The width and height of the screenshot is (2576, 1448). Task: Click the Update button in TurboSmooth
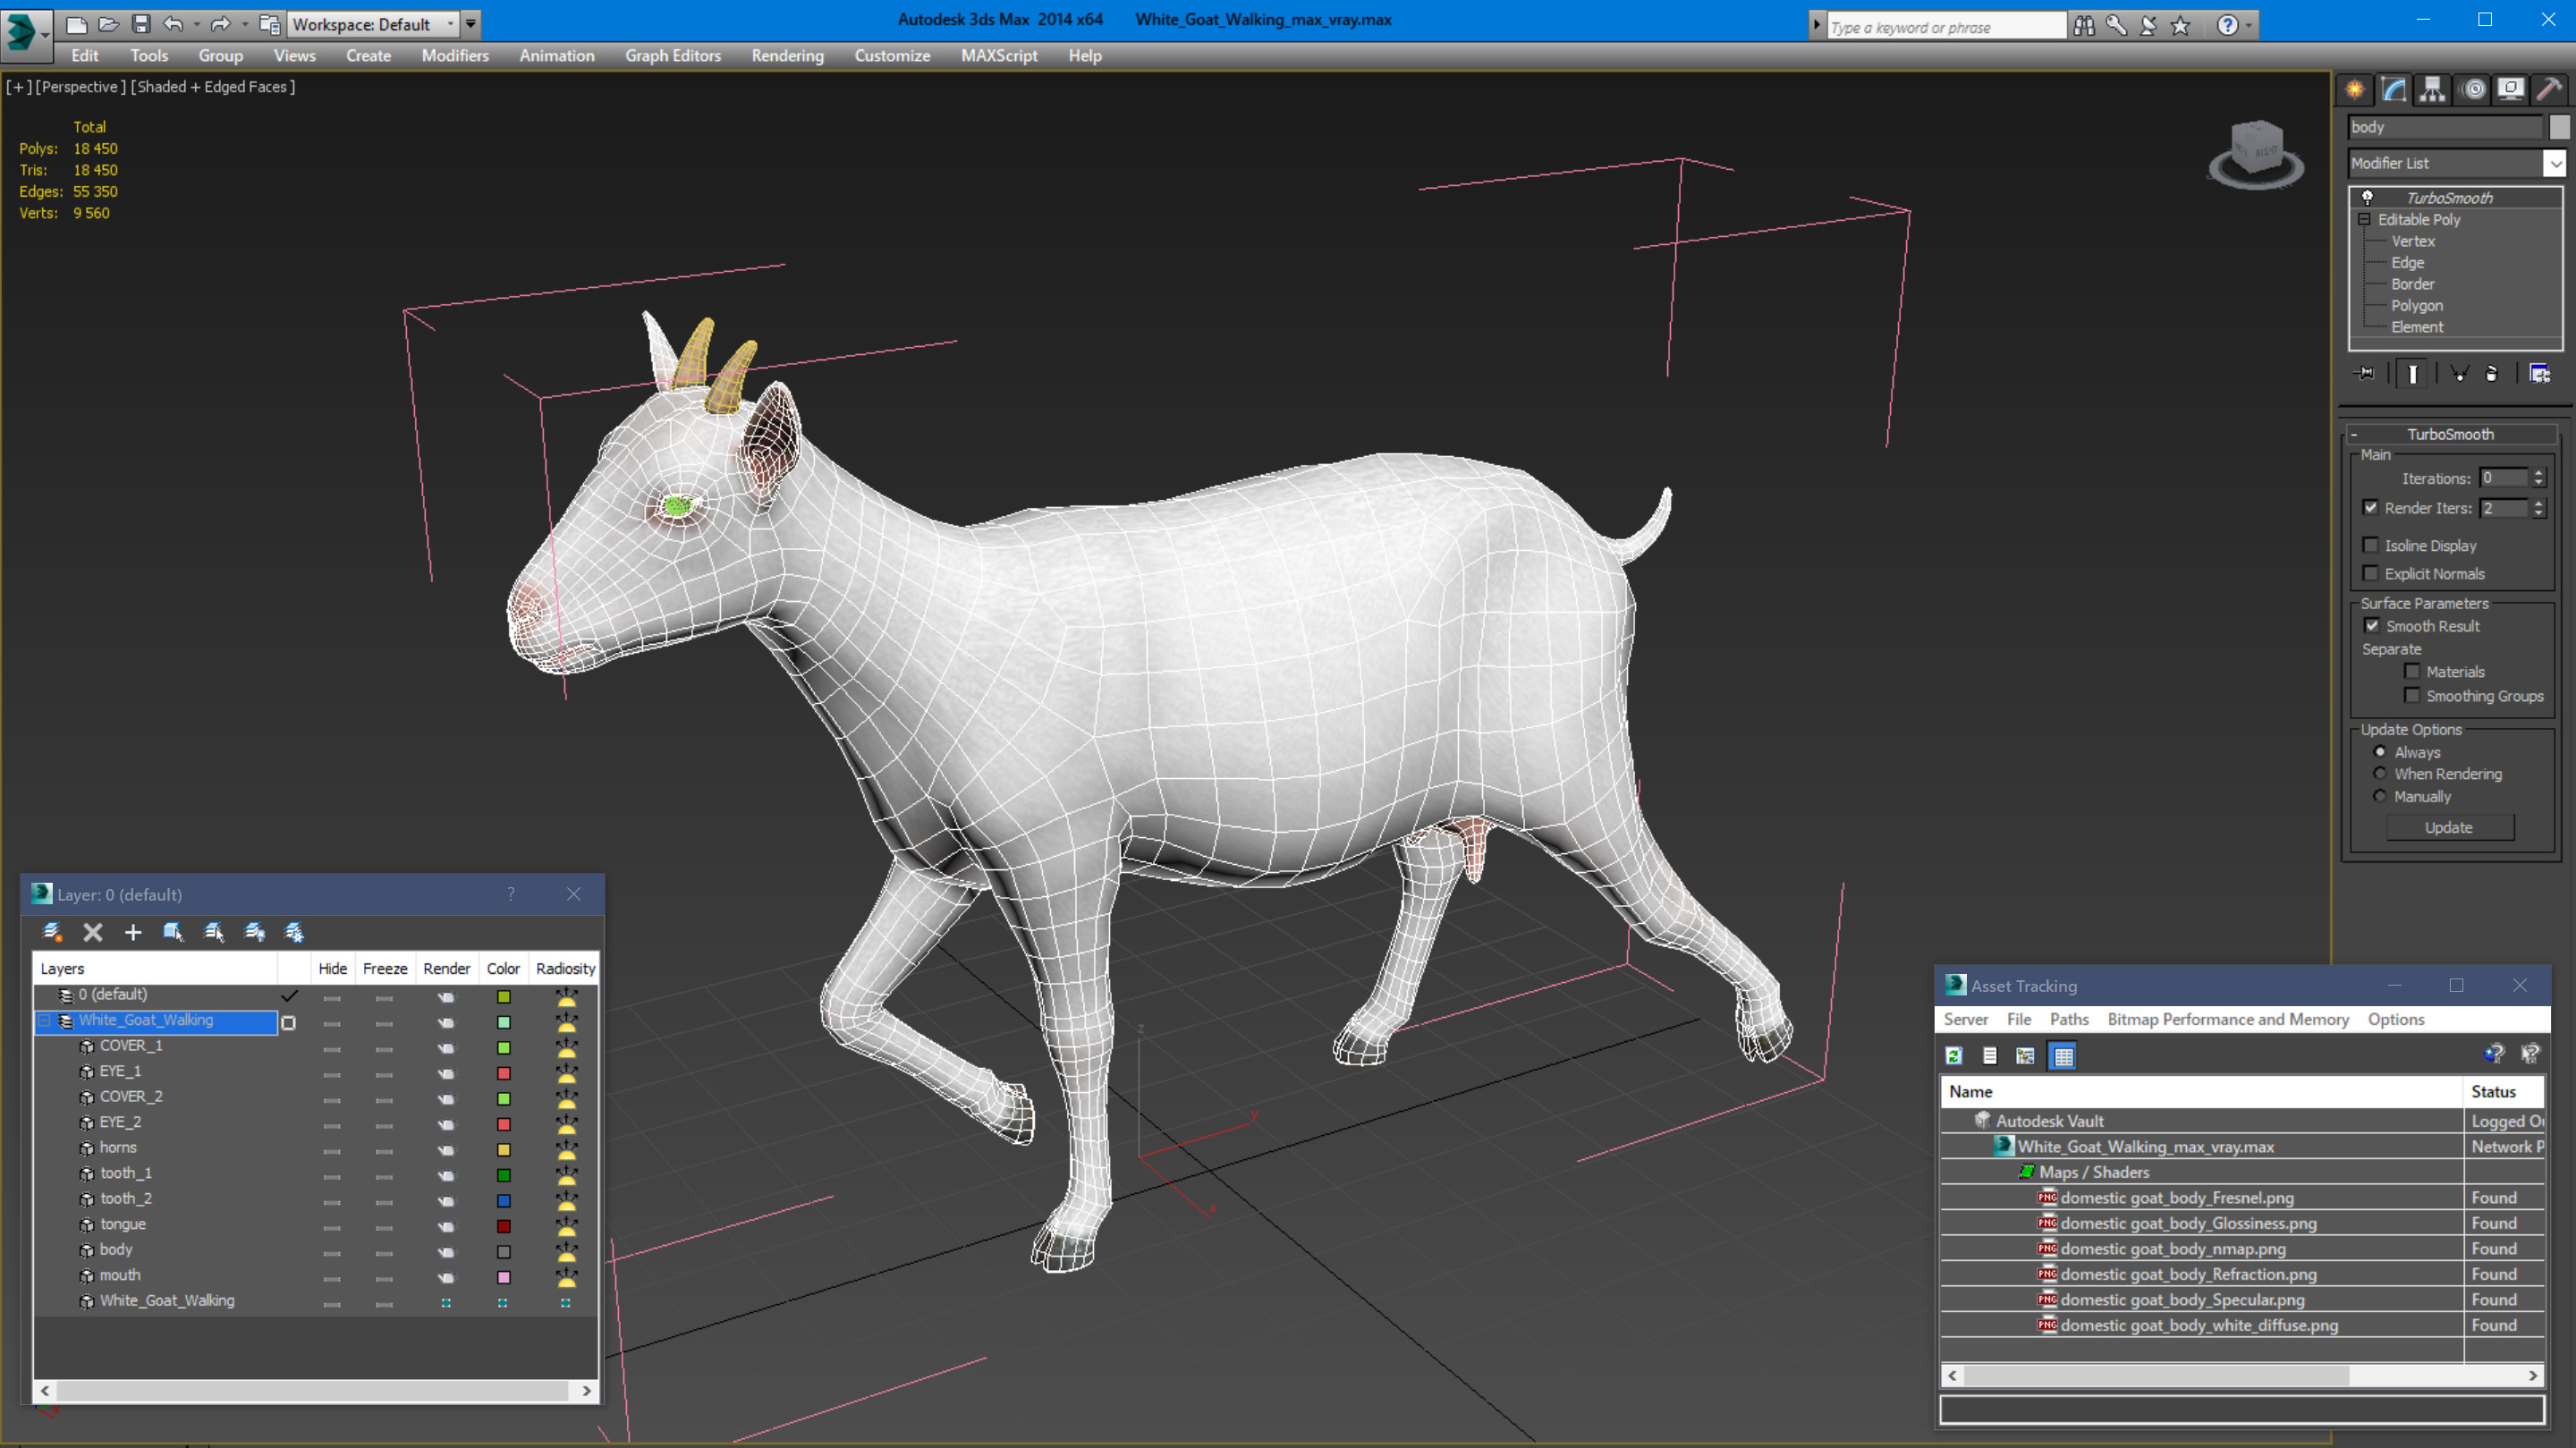pos(2449,826)
